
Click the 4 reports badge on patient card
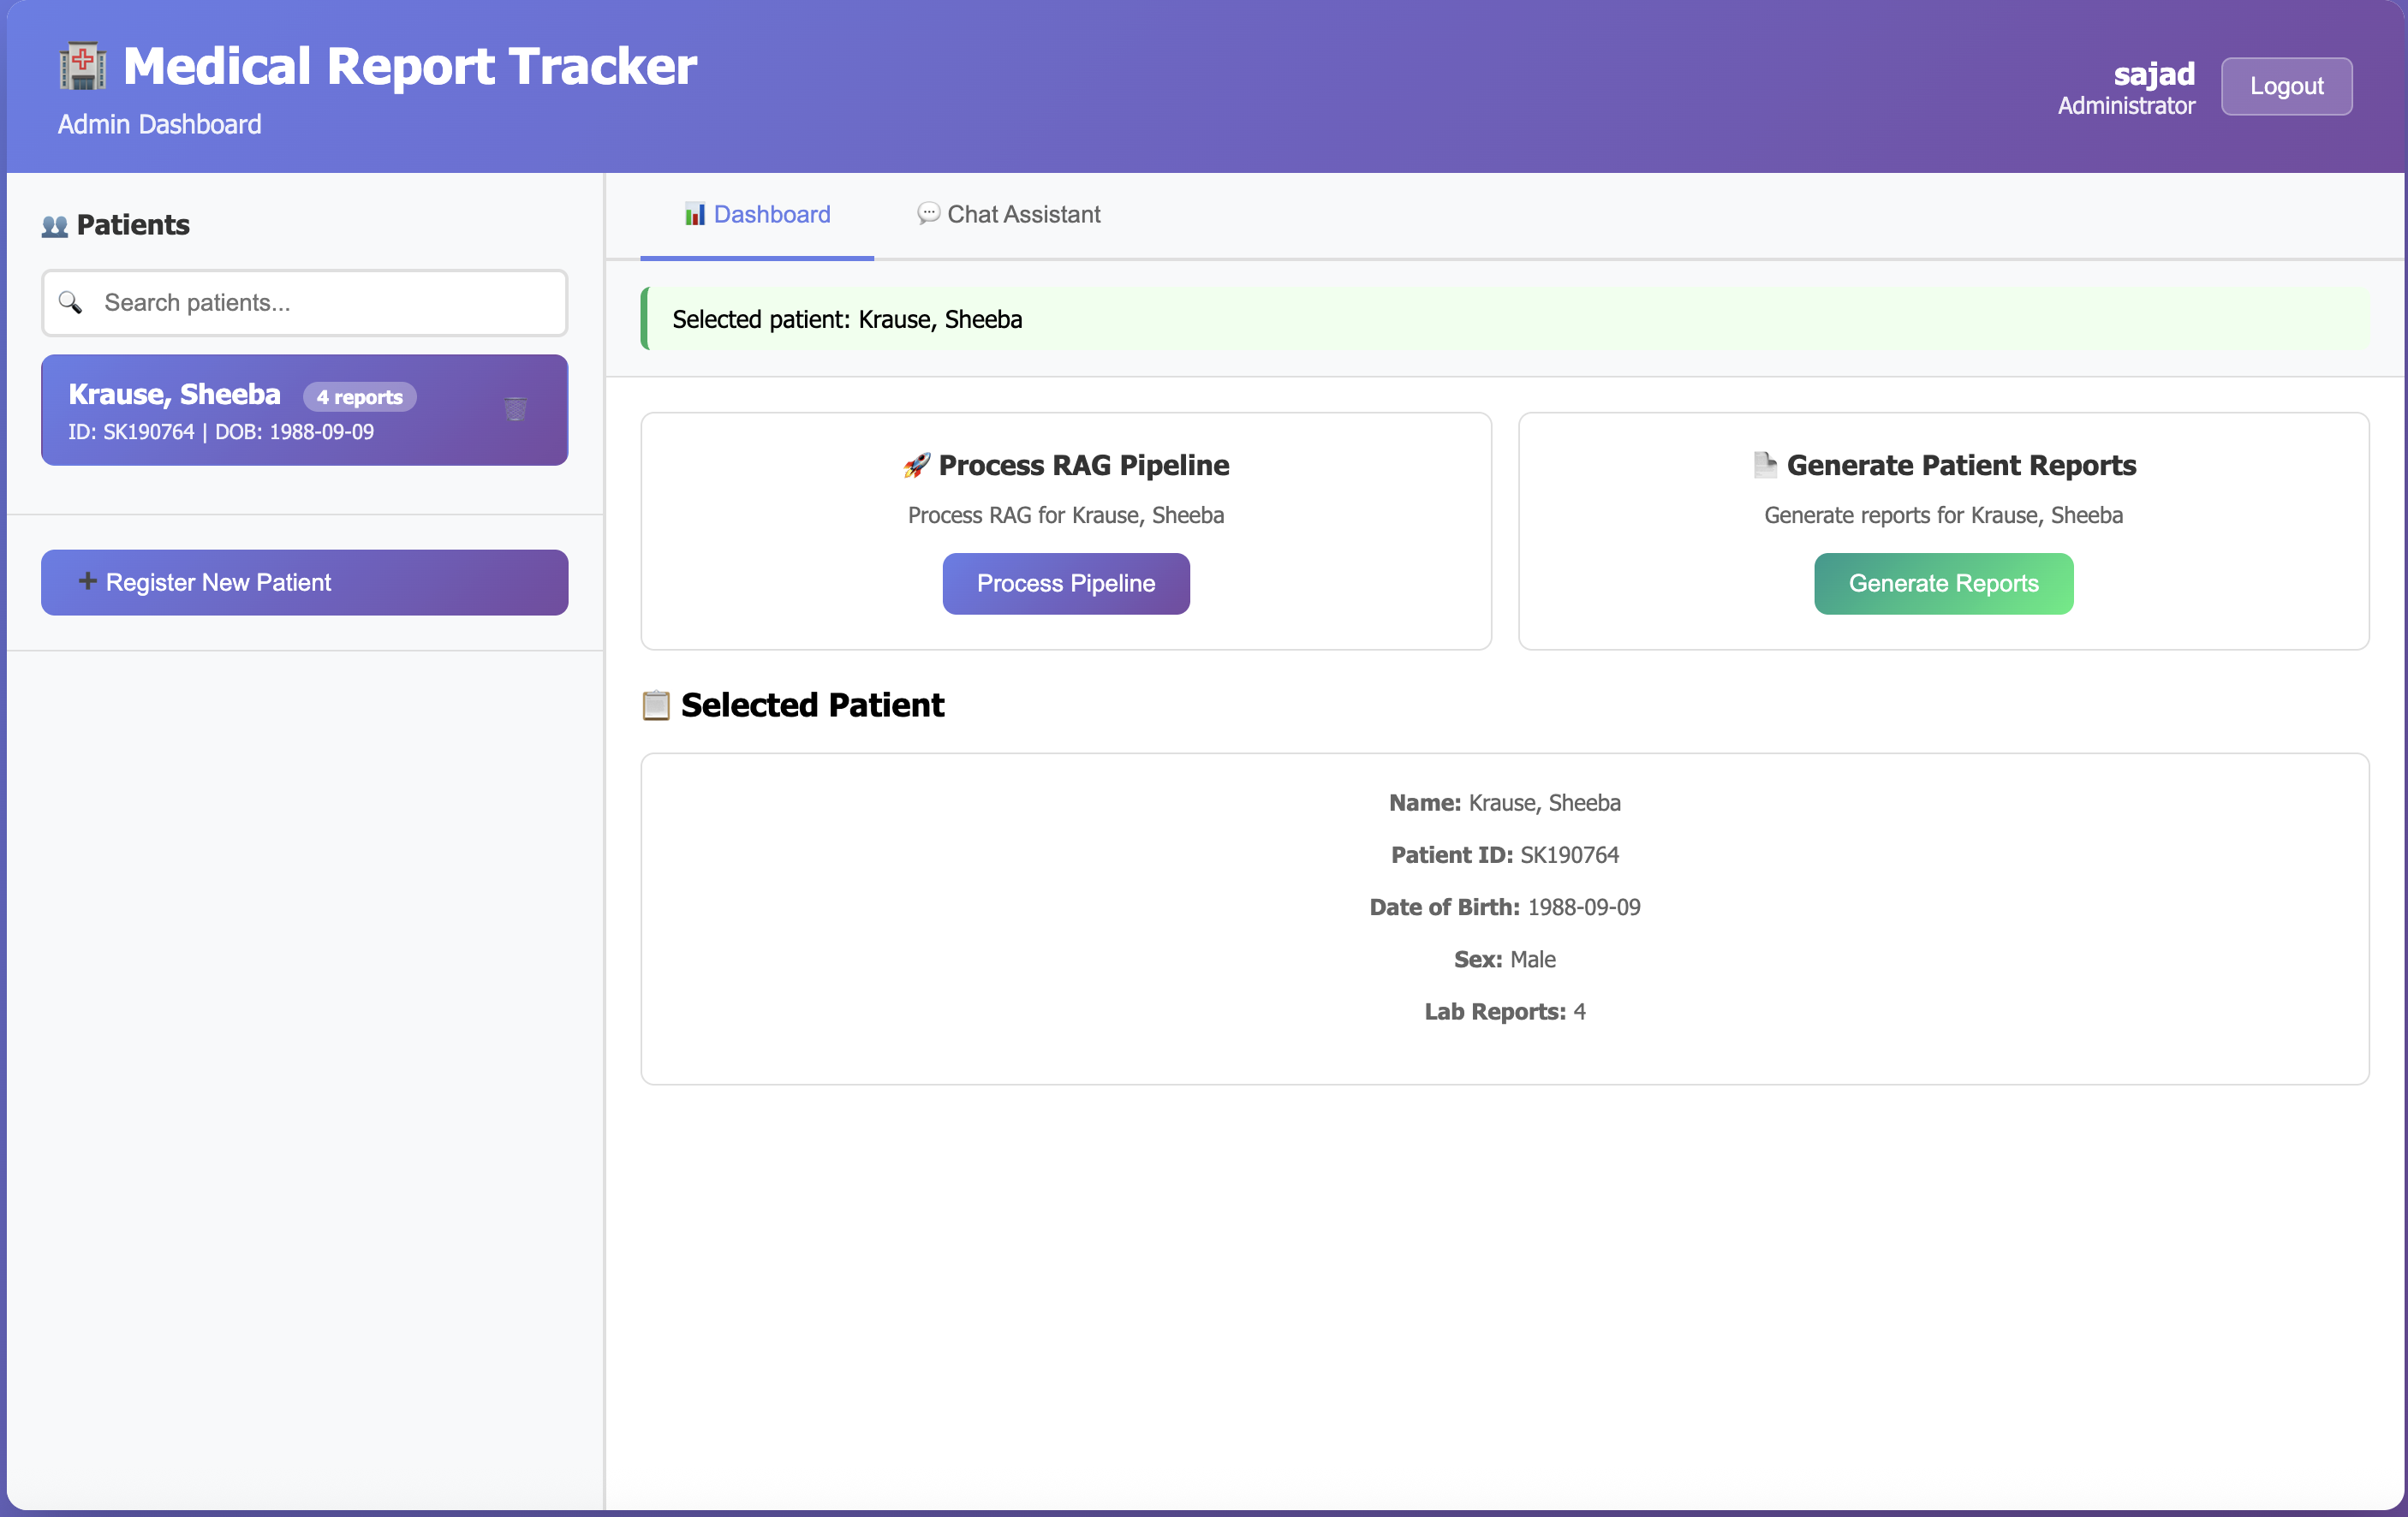click(360, 397)
